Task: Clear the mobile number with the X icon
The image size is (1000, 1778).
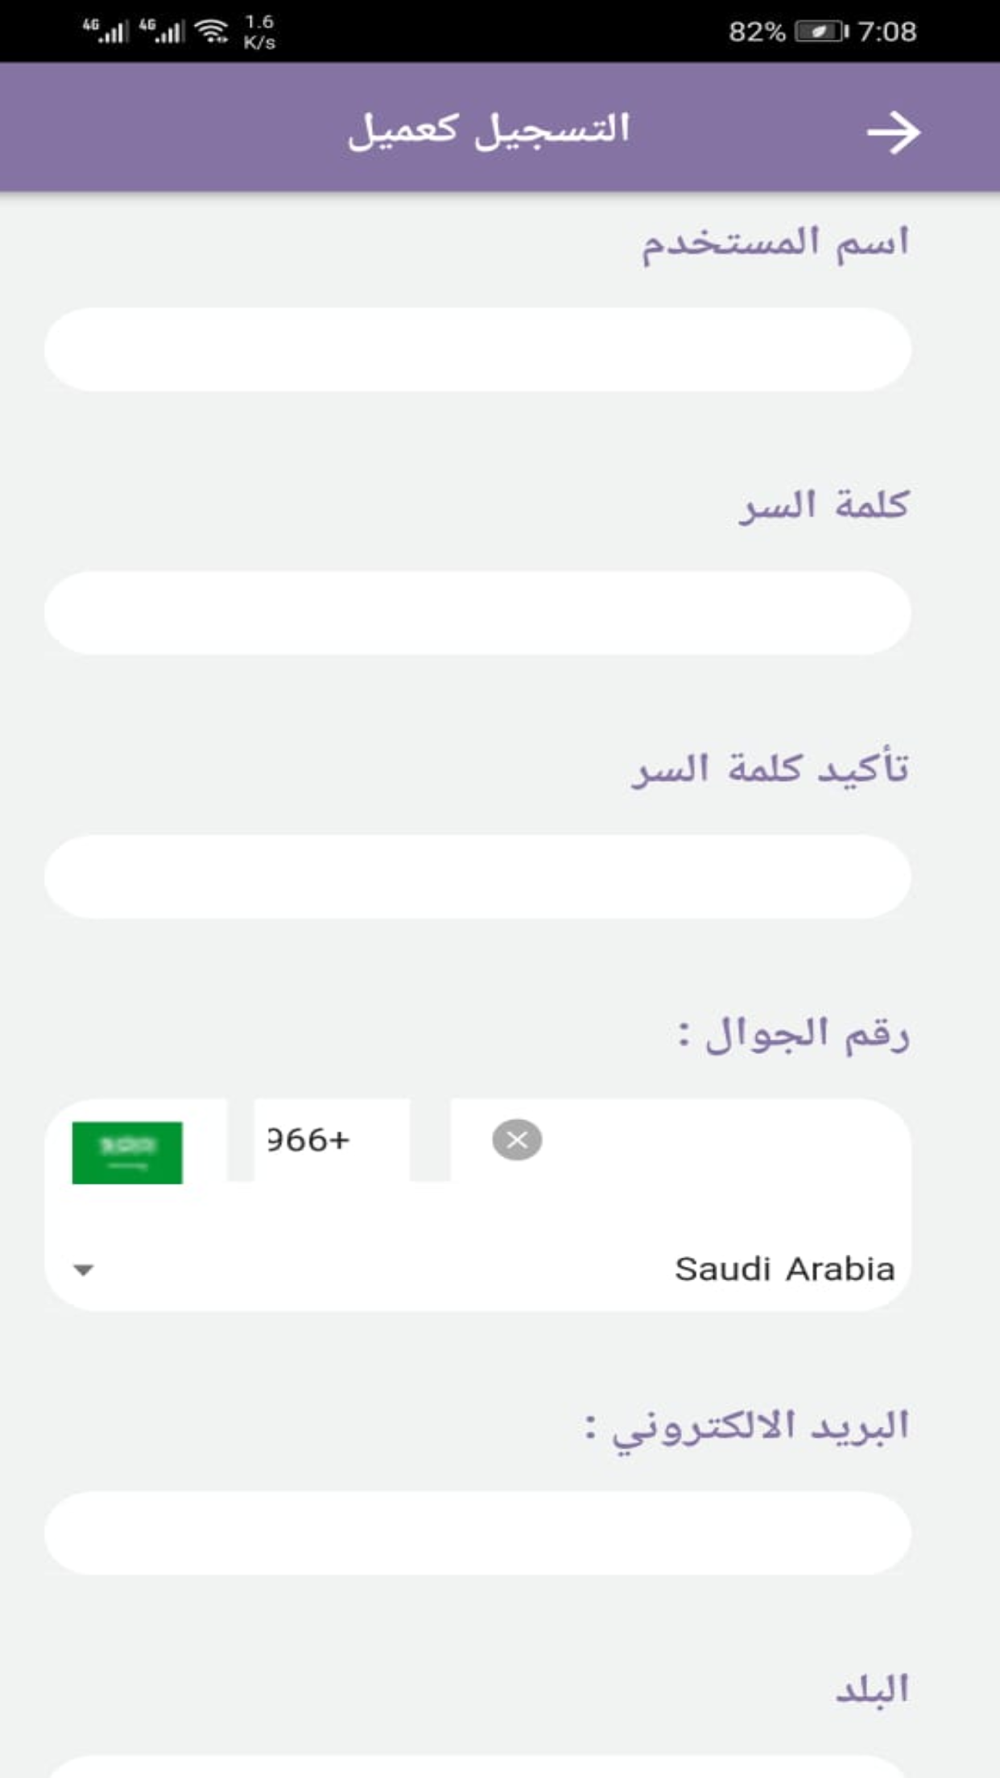Action: click(517, 1140)
